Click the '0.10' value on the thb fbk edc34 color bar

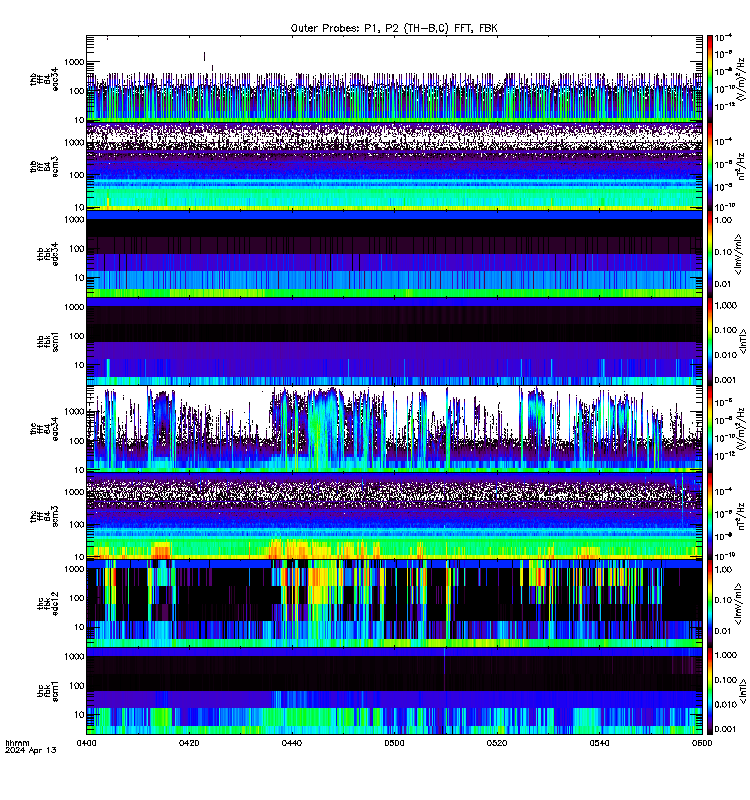[x=723, y=252]
